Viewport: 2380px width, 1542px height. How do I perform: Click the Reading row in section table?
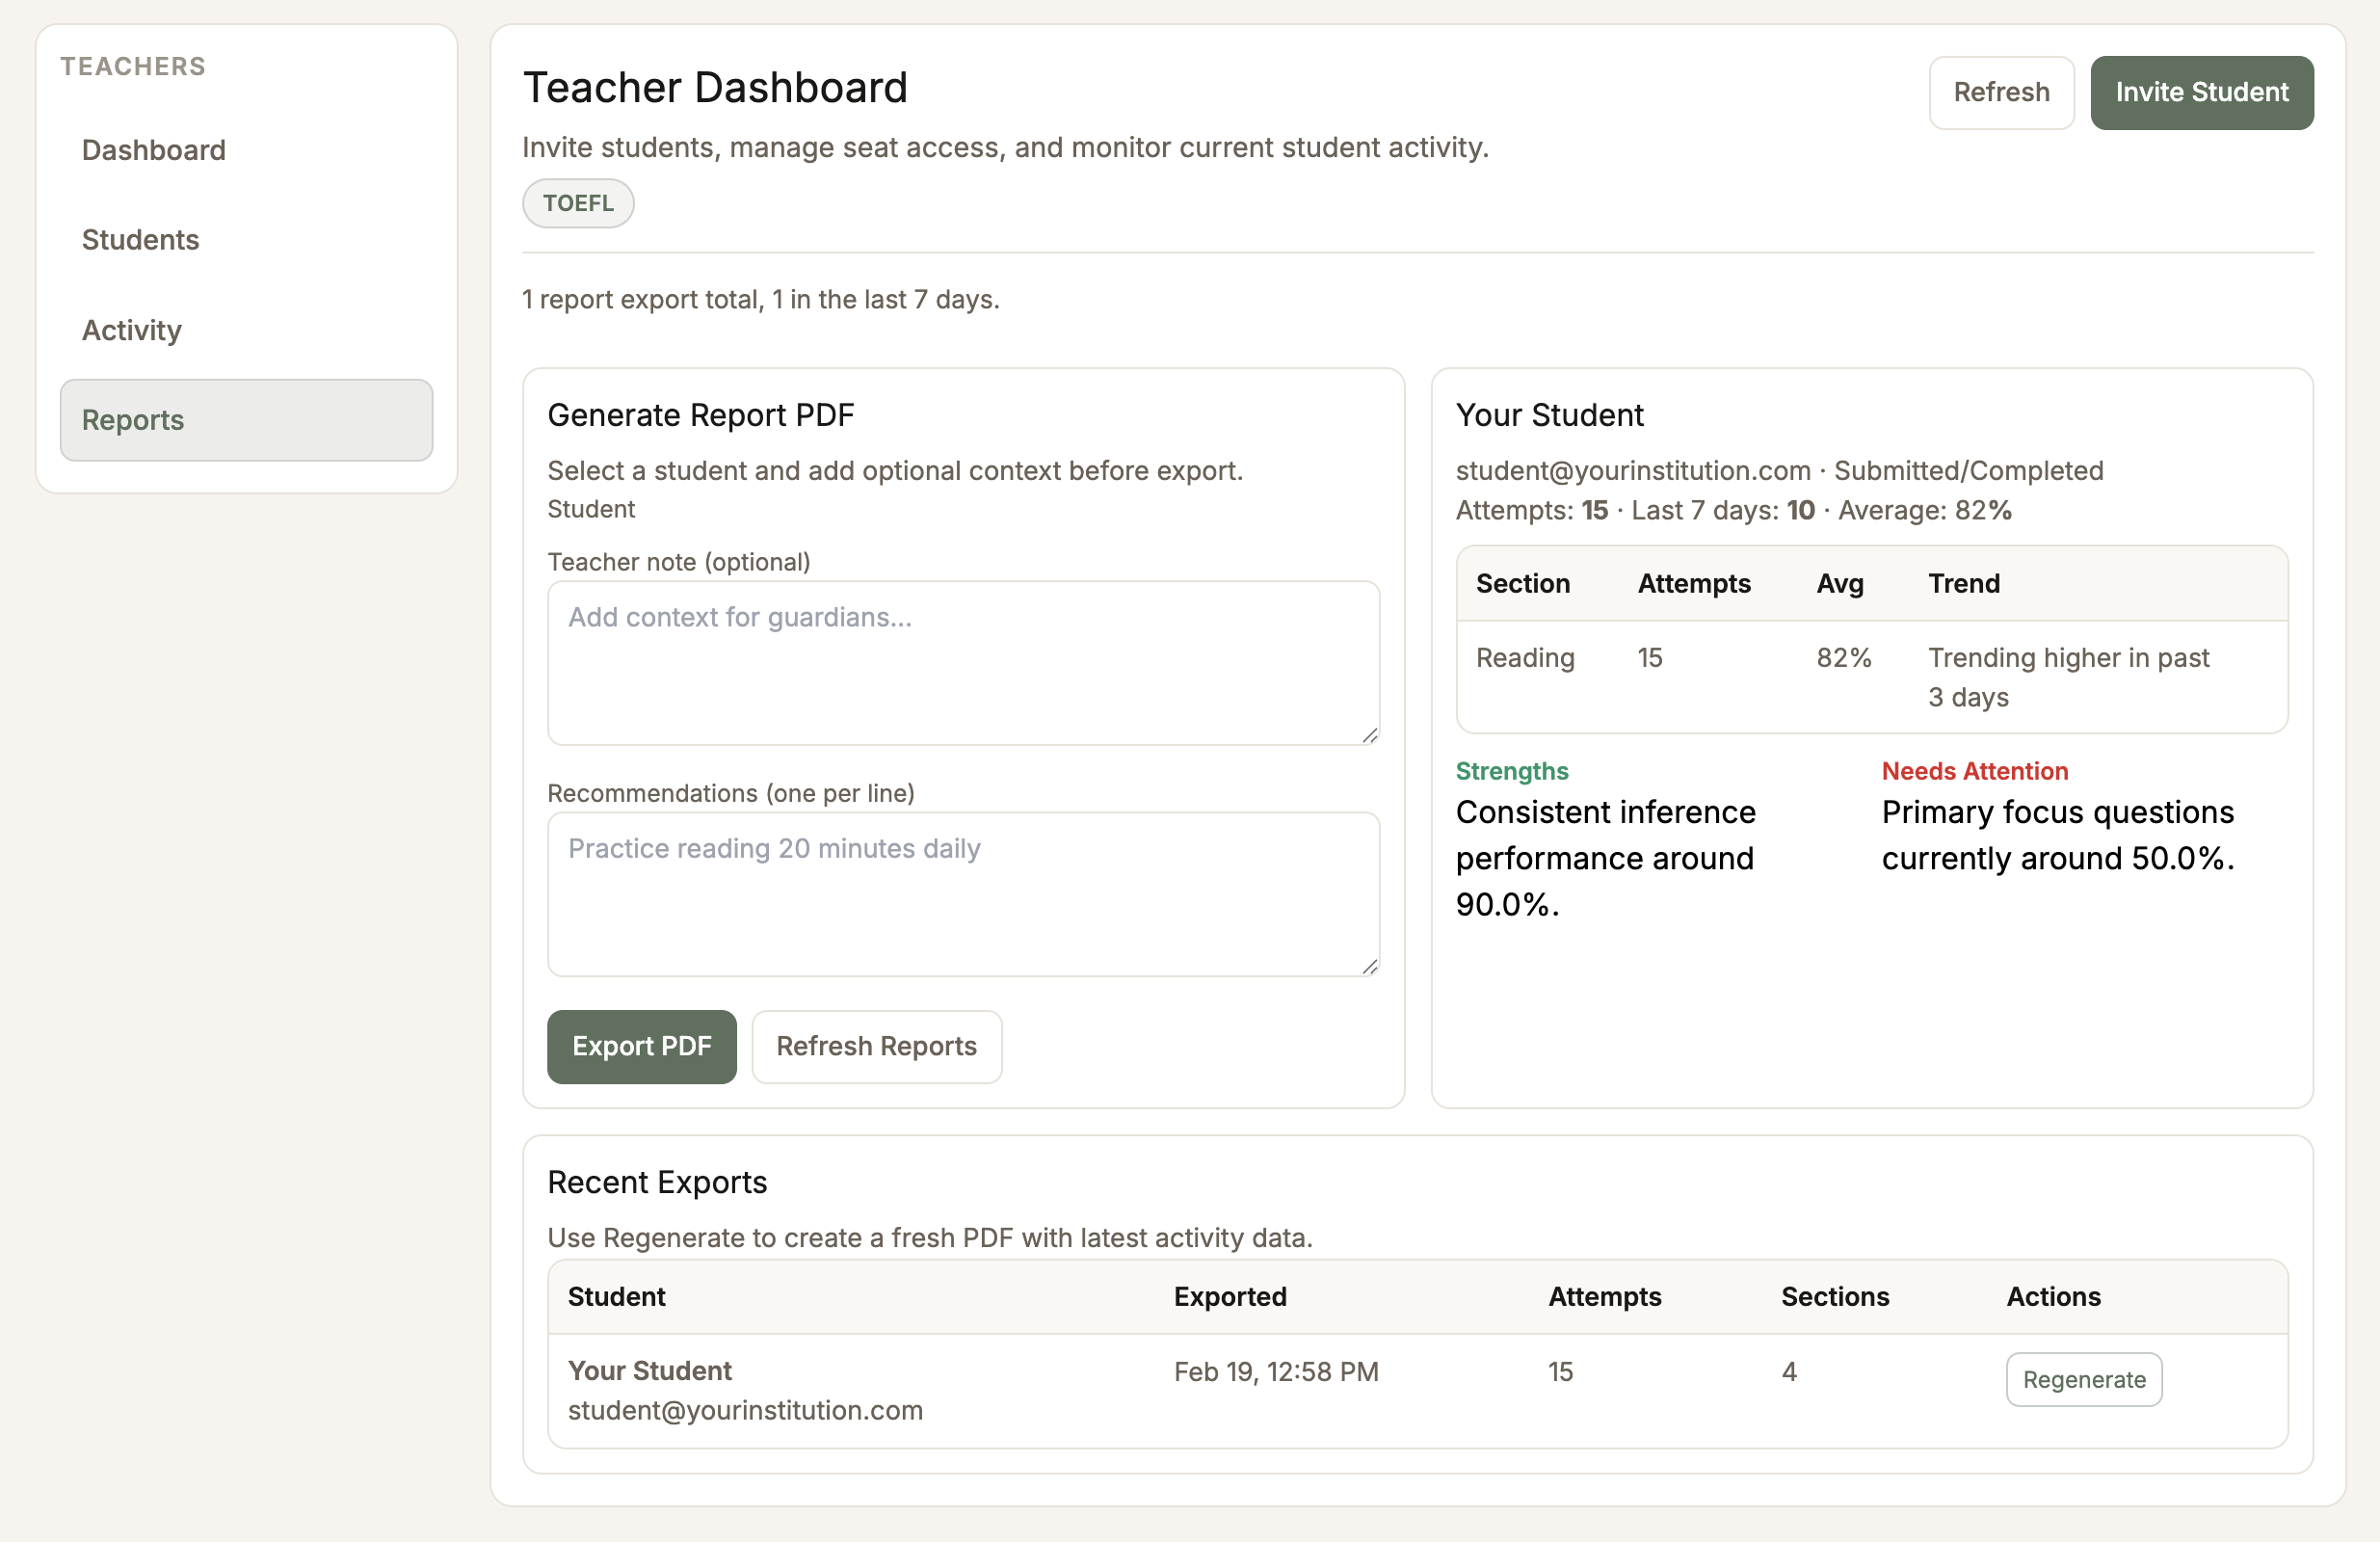point(1524,658)
